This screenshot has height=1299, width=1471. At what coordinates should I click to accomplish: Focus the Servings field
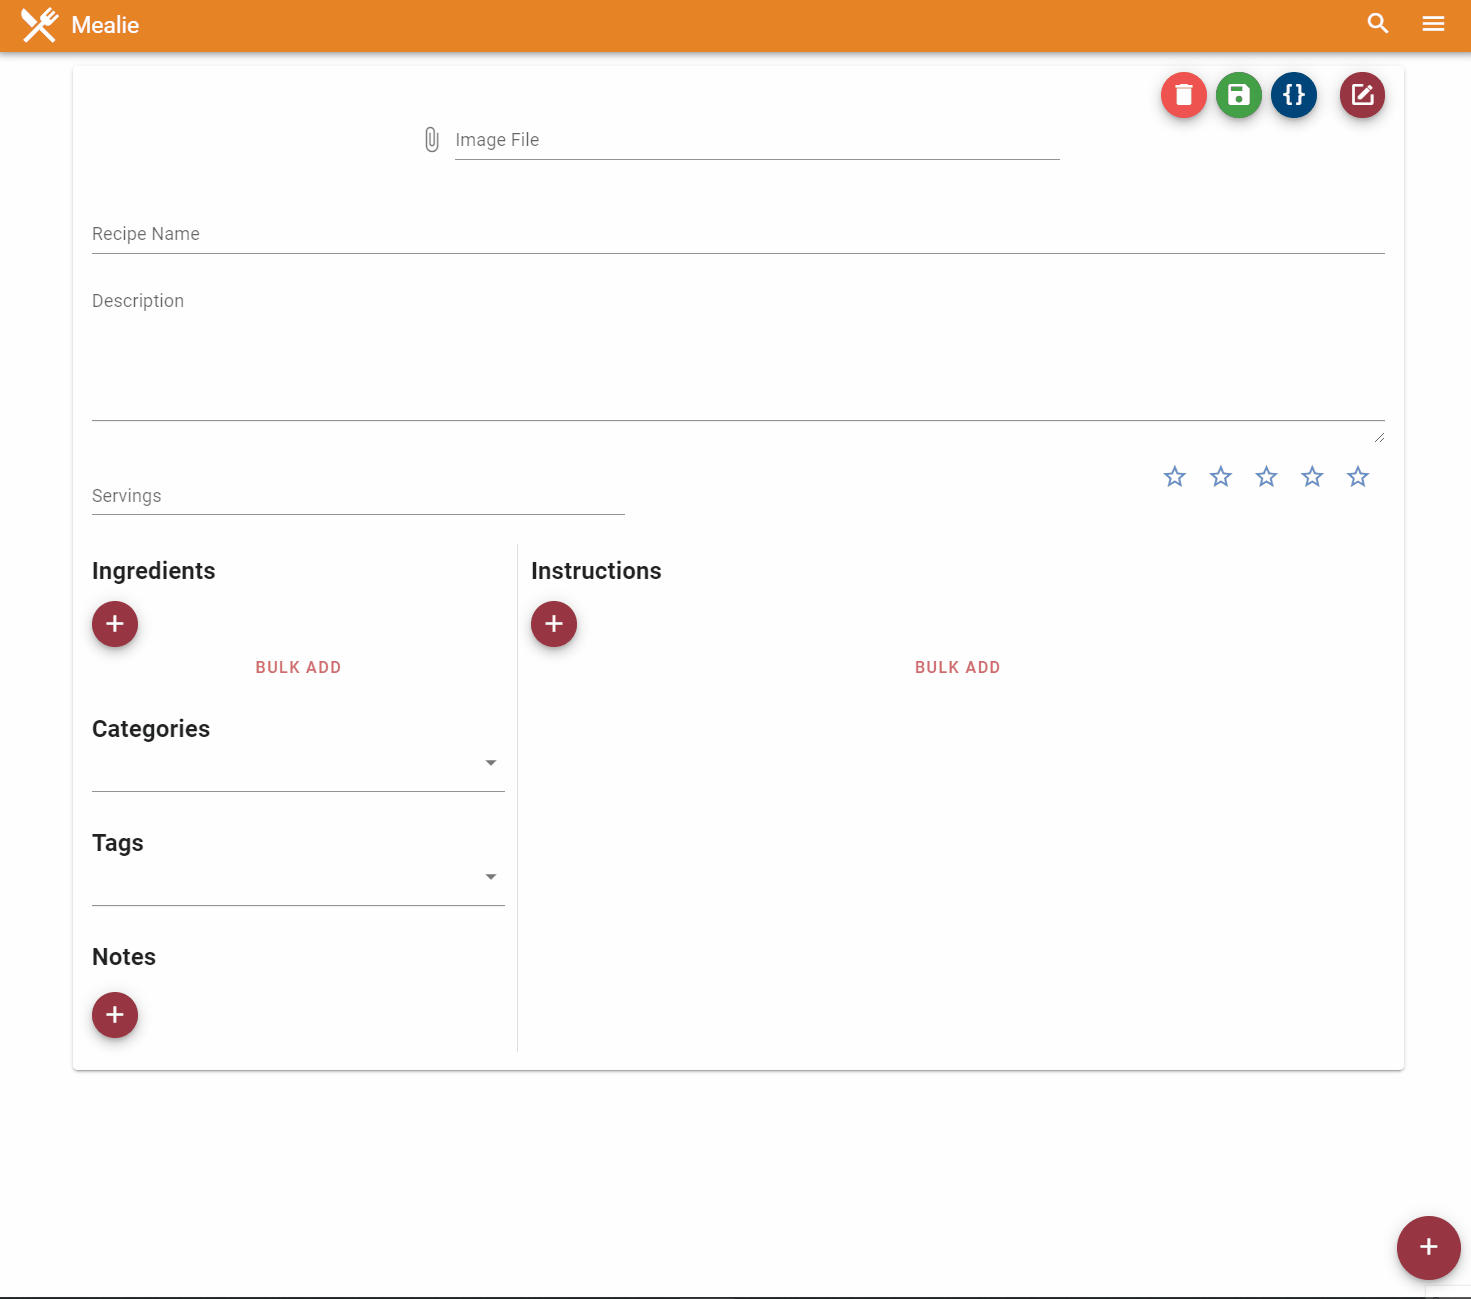coord(358,496)
